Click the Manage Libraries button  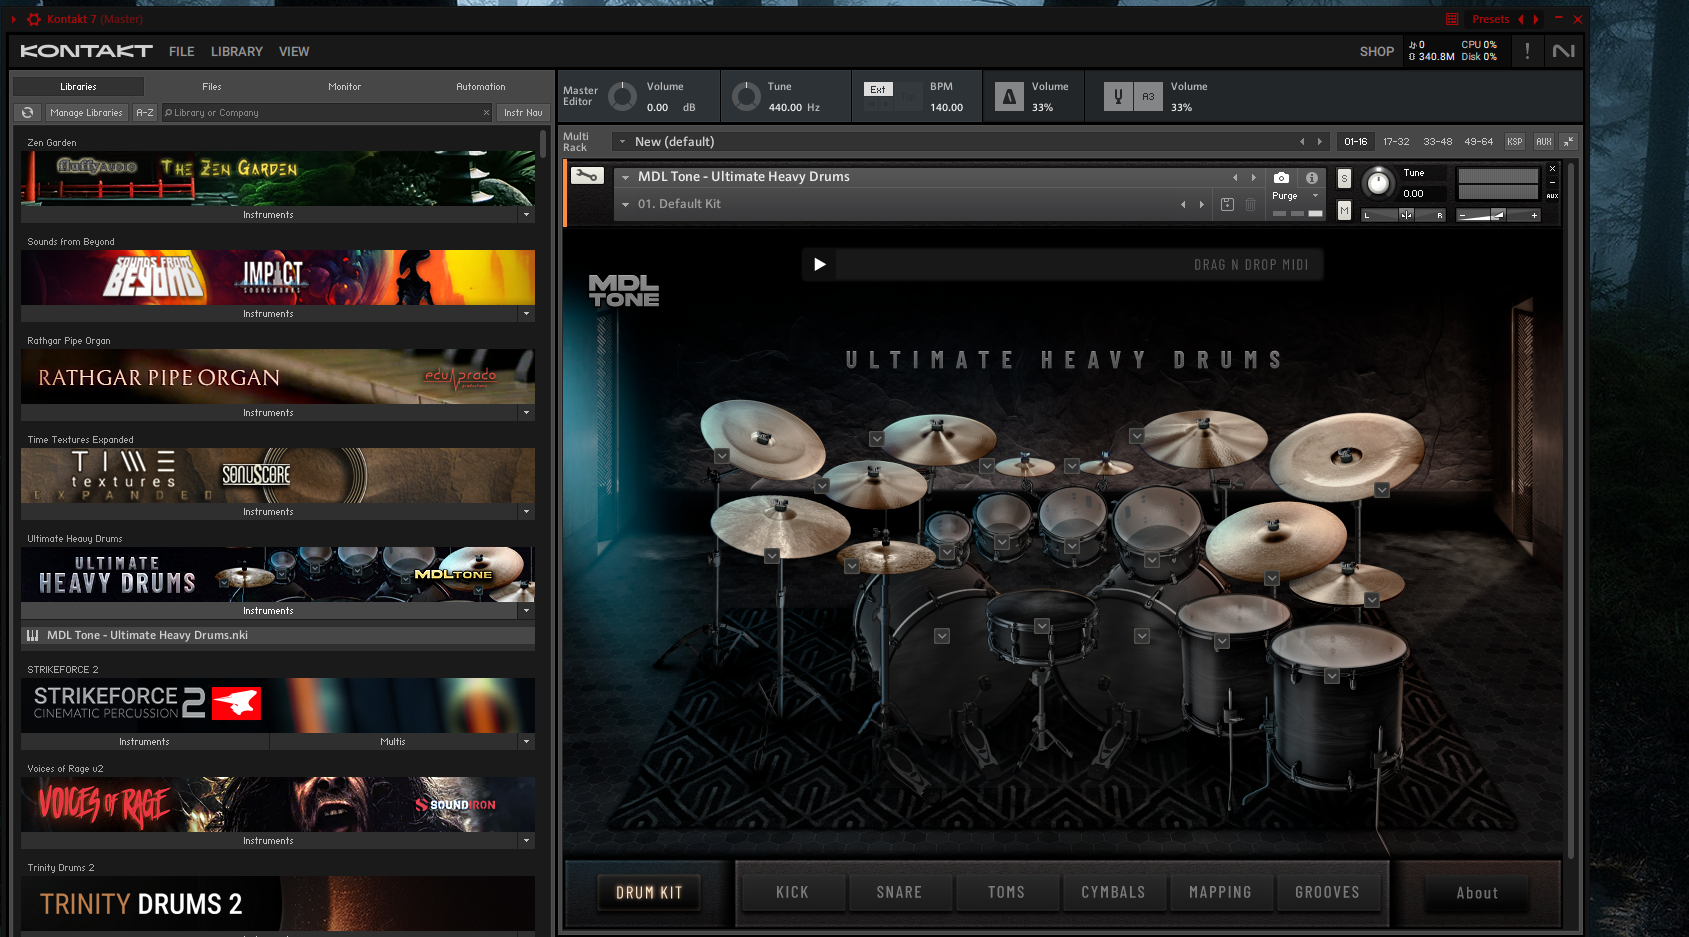pos(86,113)
